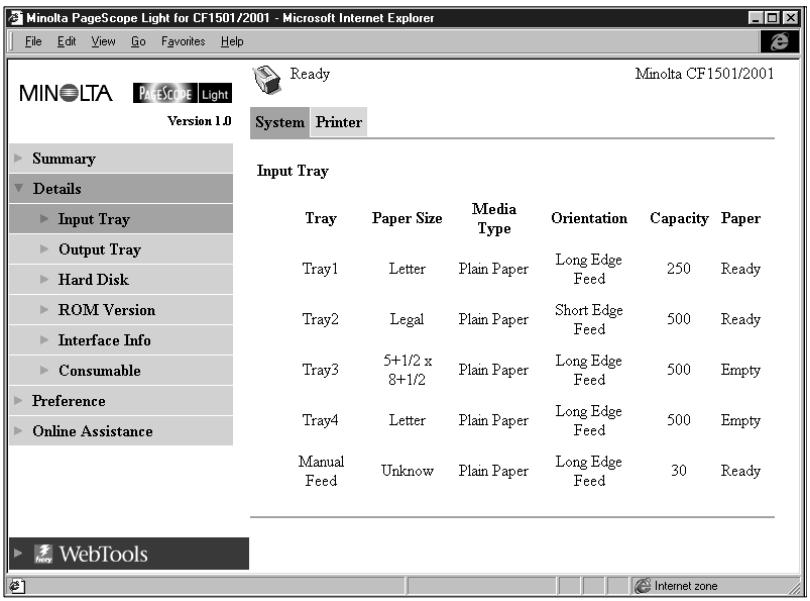810x601 pixels.
Task: Click the Short Edge Feed orientation cell
Action: 589,319
